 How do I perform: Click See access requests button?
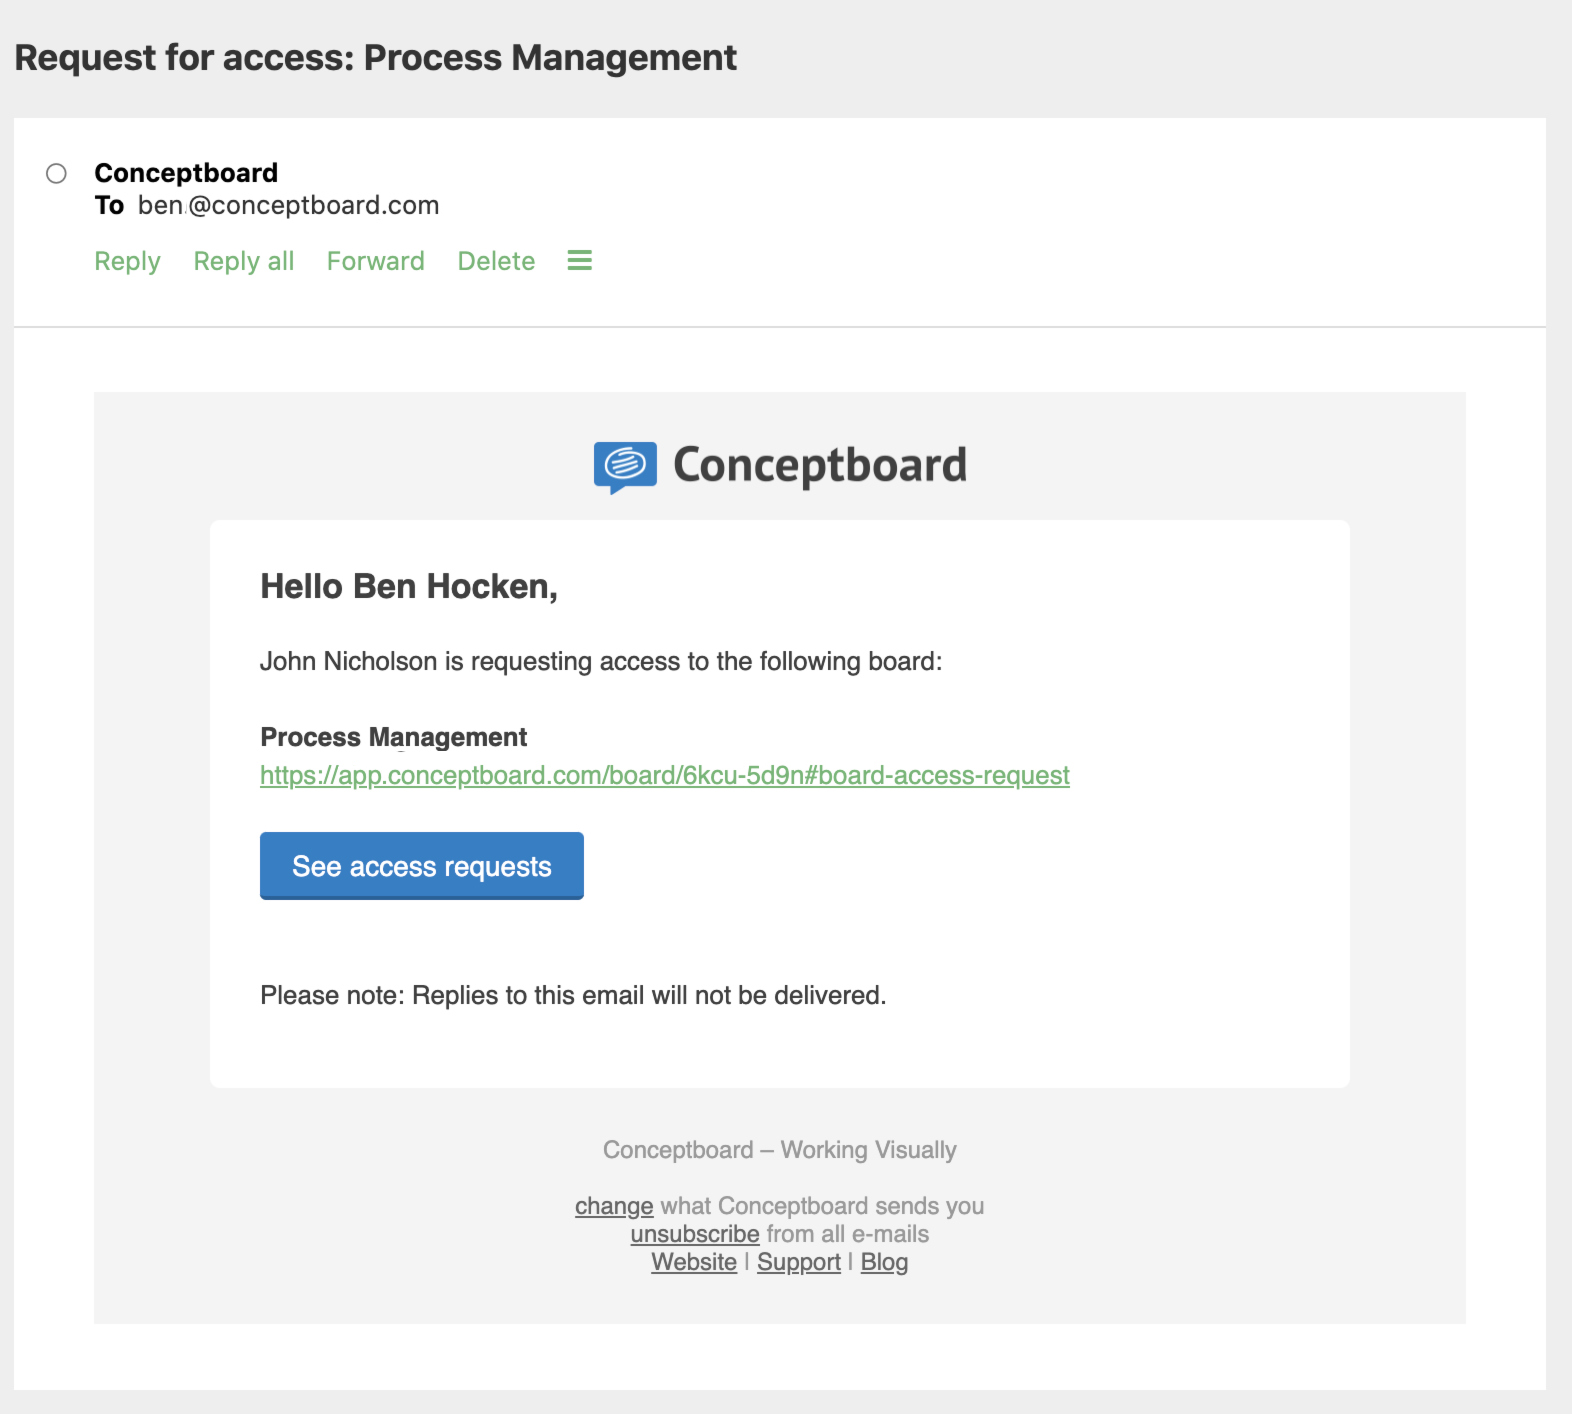pos(422,866)
